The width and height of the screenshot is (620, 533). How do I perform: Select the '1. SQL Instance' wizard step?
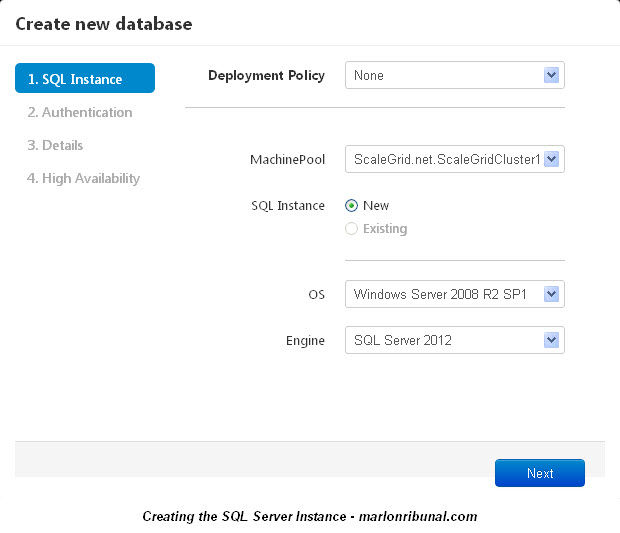click(84, 79)
